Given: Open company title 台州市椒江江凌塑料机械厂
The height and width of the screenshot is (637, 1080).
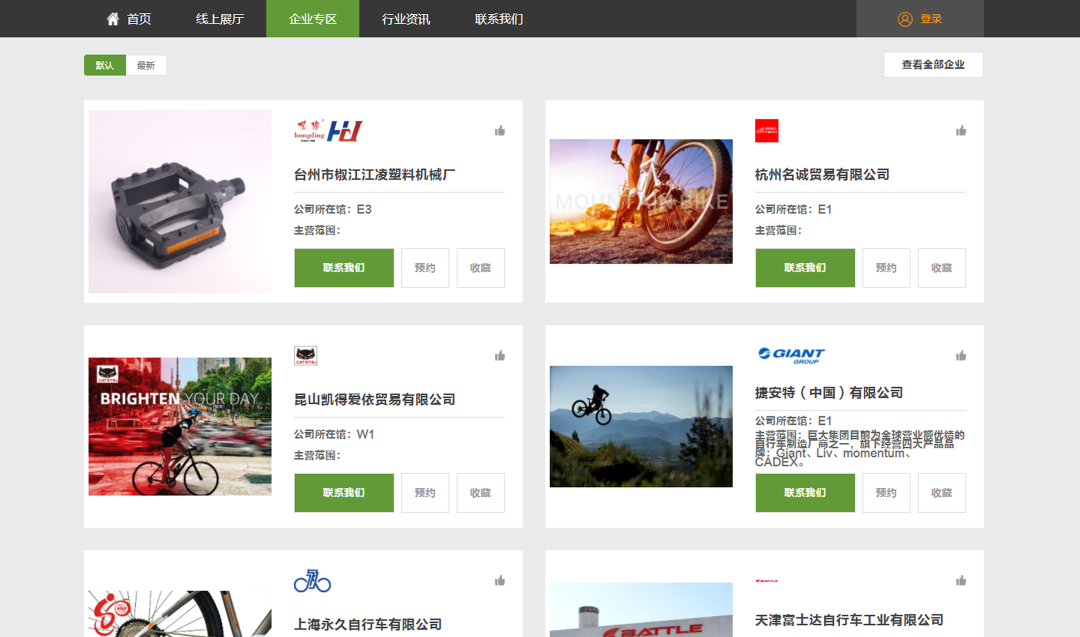Looking at the screenshot, I should tap(375, 175).
